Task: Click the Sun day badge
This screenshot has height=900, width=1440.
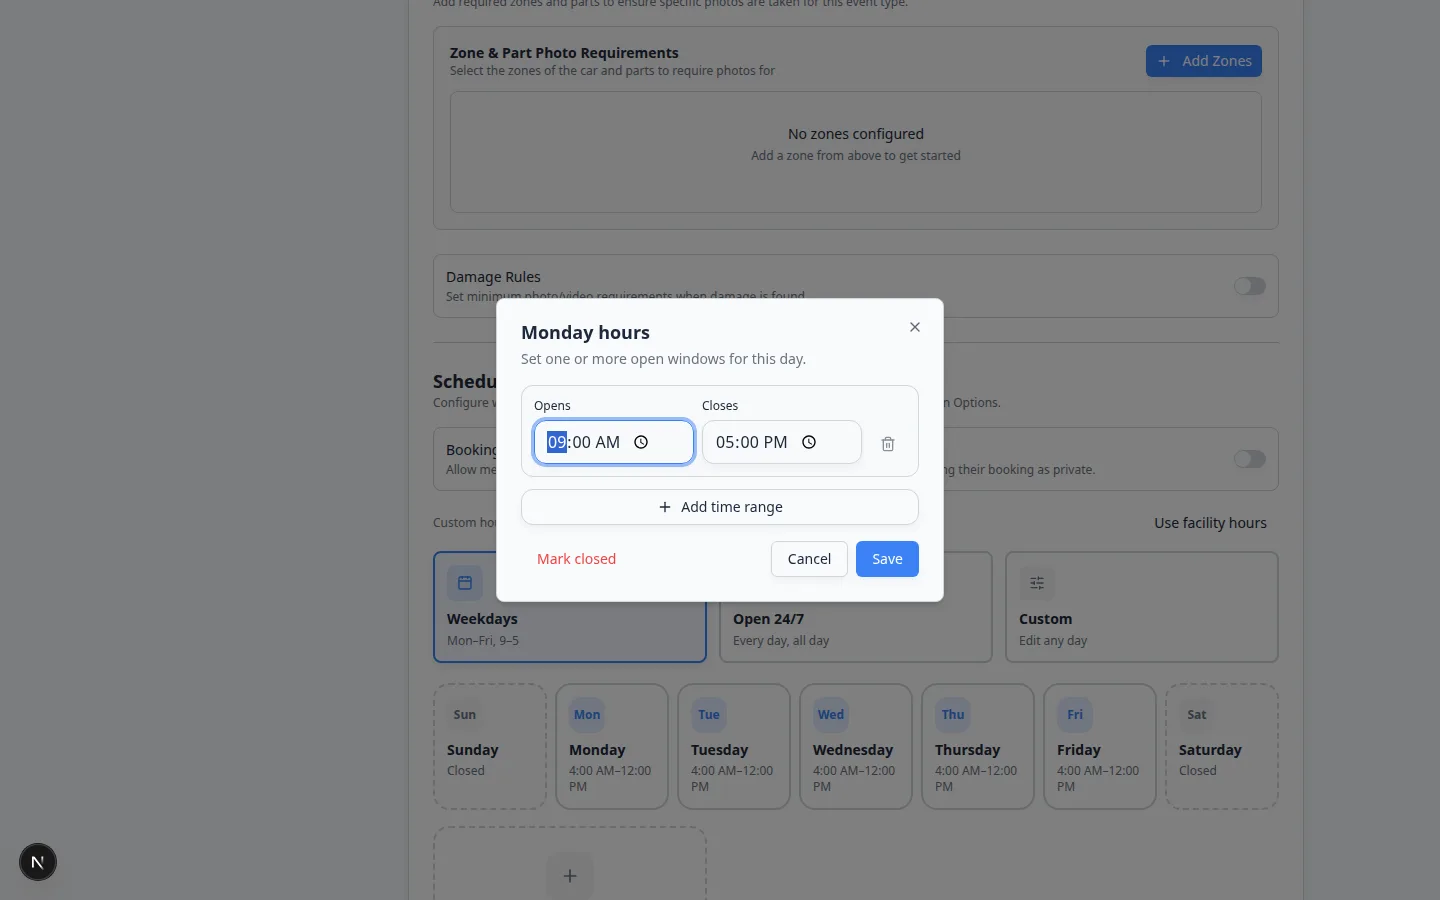Action: pyautogui.click(x=465, y=715)
